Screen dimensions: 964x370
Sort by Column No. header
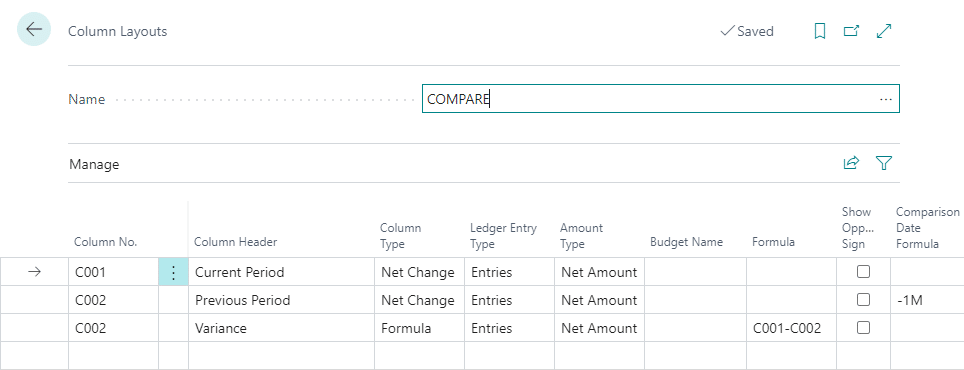[x=106, y=242]
